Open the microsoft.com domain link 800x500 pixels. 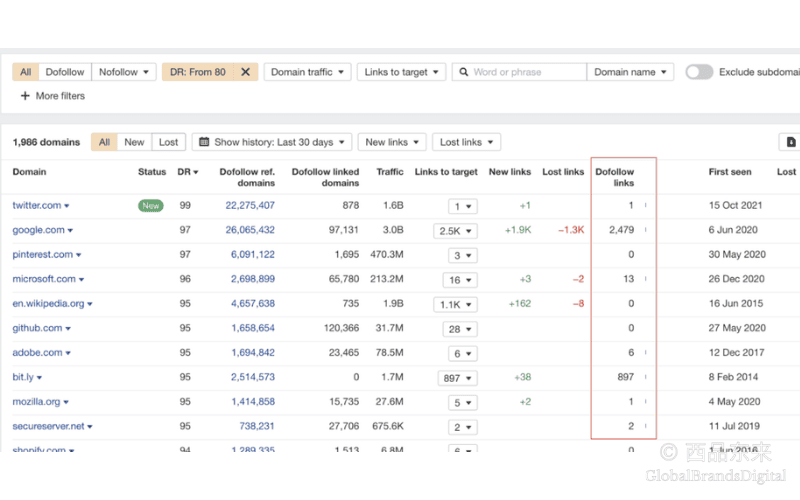click(x=44, y=279)
